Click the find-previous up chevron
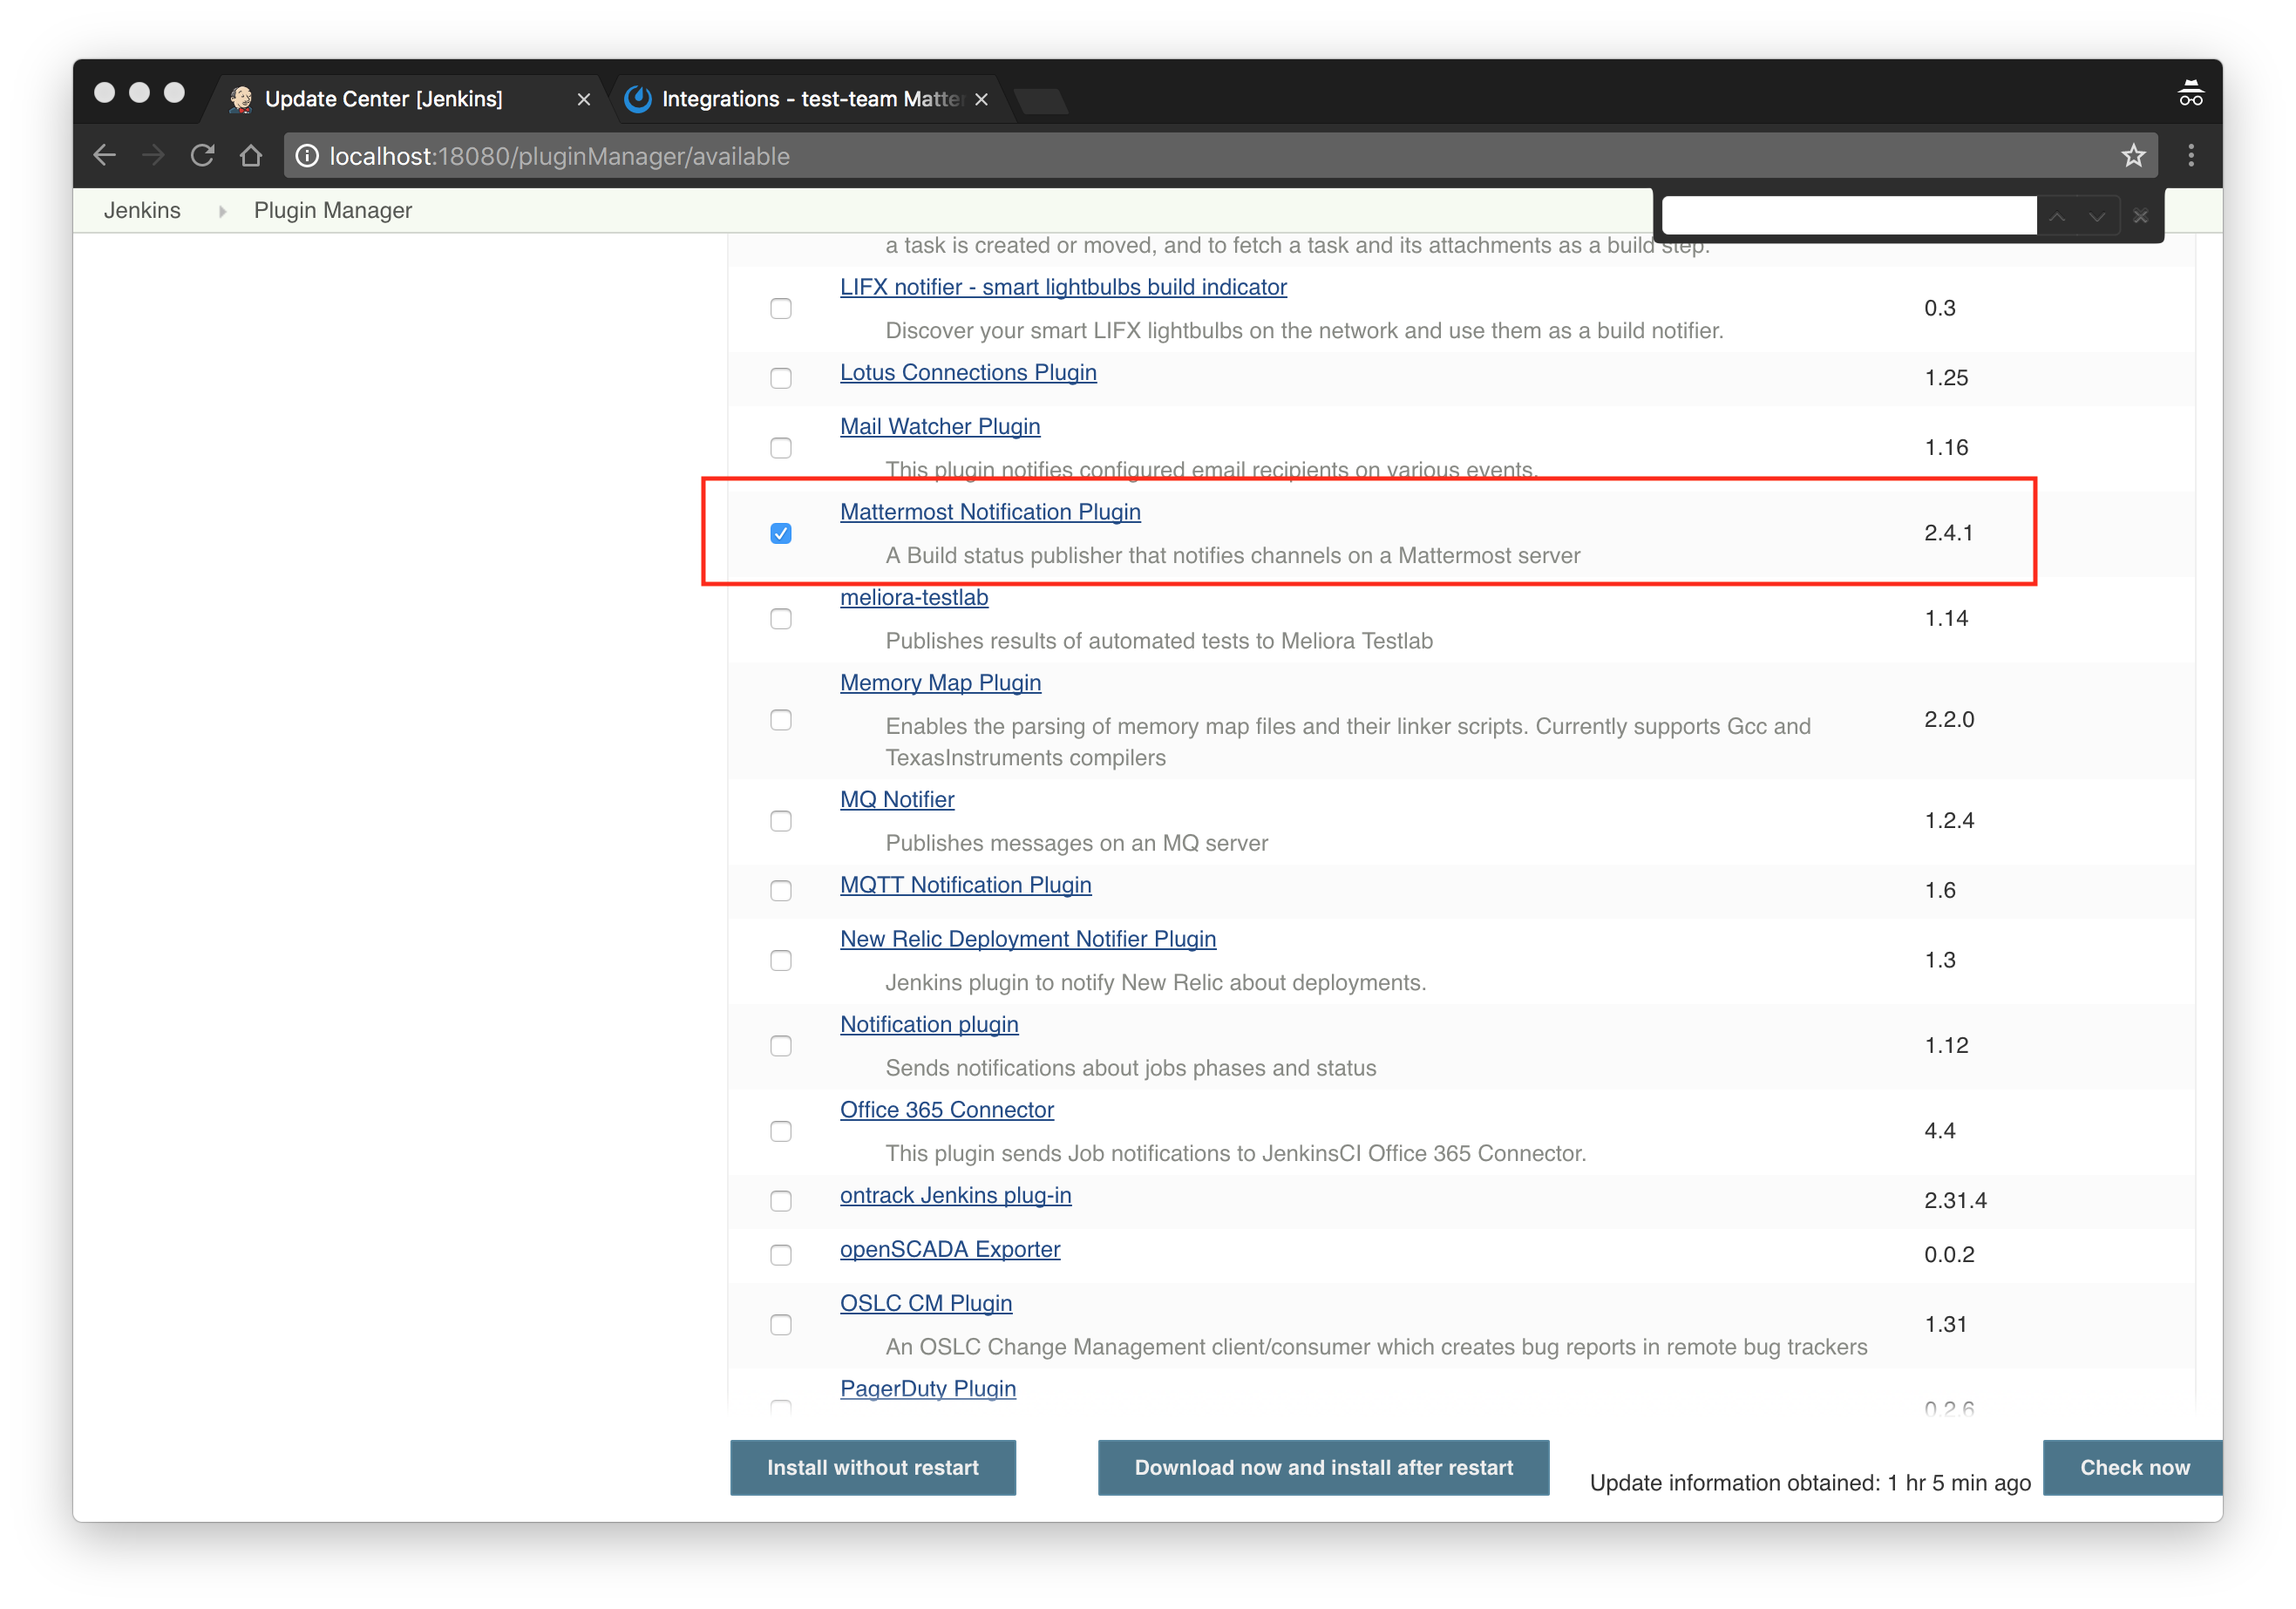Screen dimensions: 2296x1609 (x=2057, y=215)
